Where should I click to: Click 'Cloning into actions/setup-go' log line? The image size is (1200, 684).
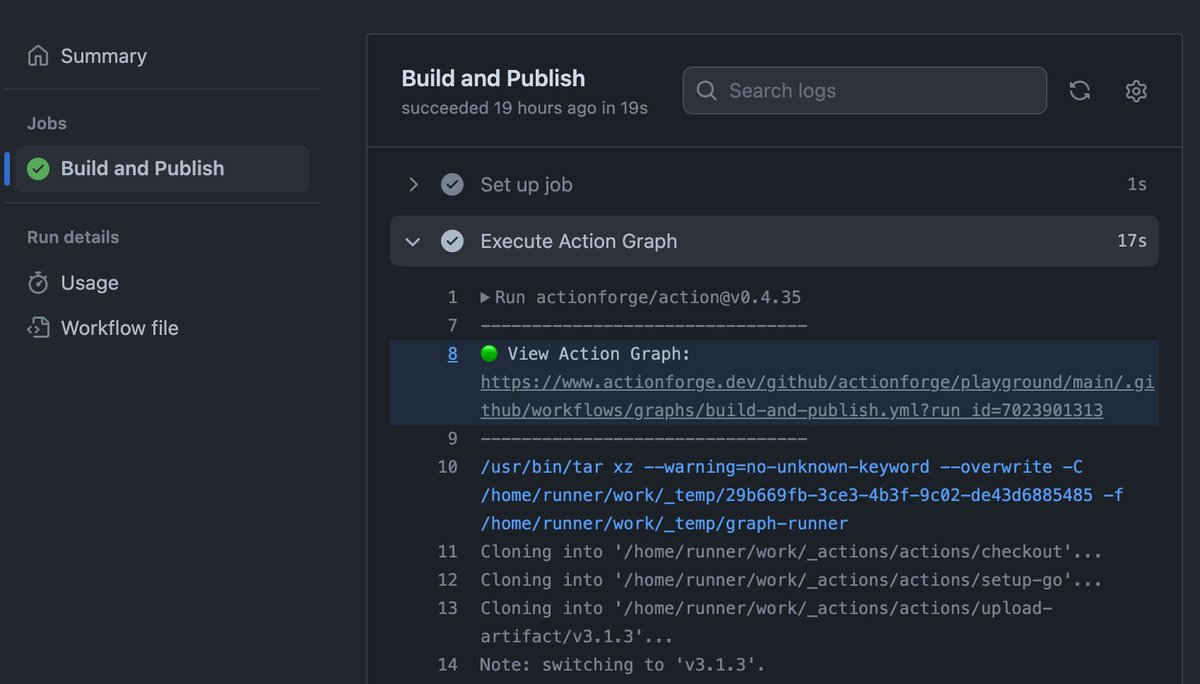[x=791, y=580]
